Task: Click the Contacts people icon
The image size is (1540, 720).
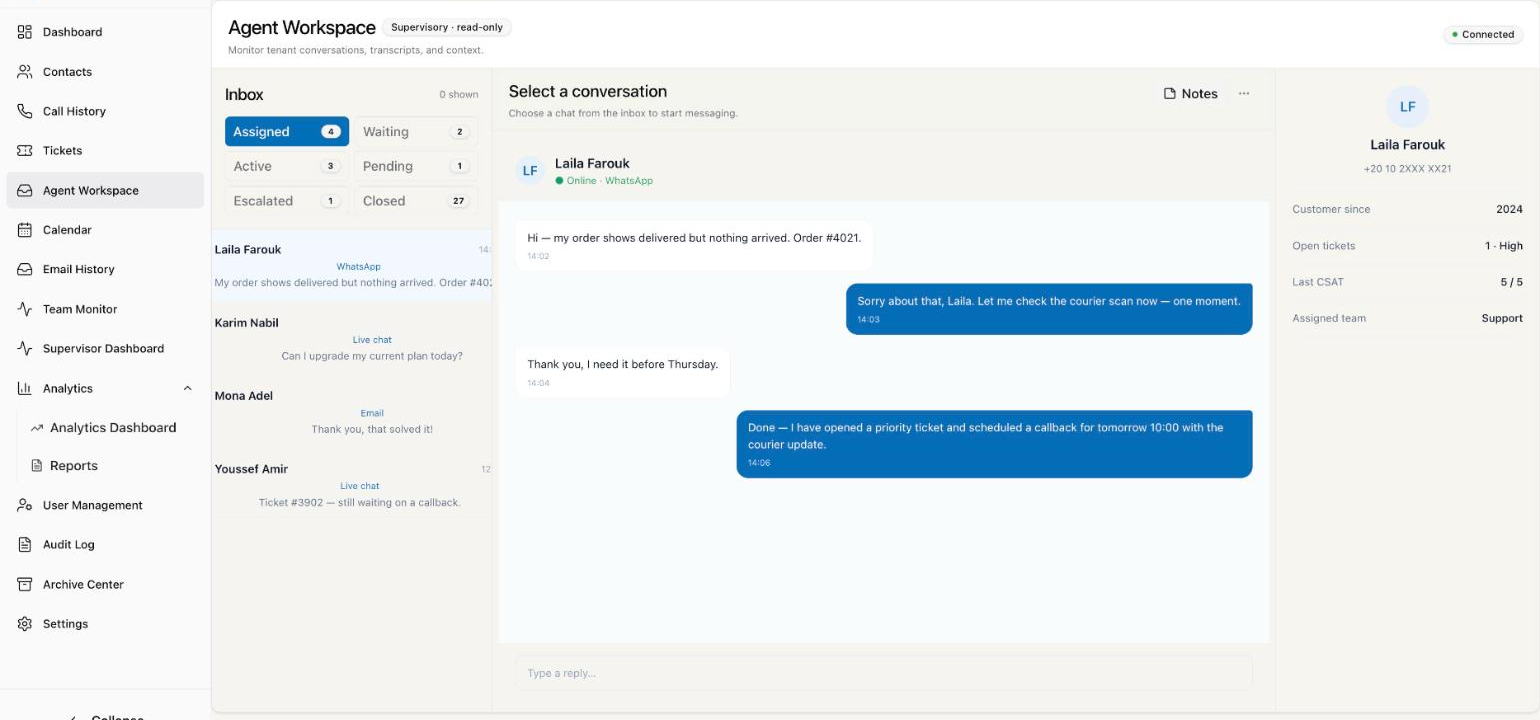Action: click(25, 72)
